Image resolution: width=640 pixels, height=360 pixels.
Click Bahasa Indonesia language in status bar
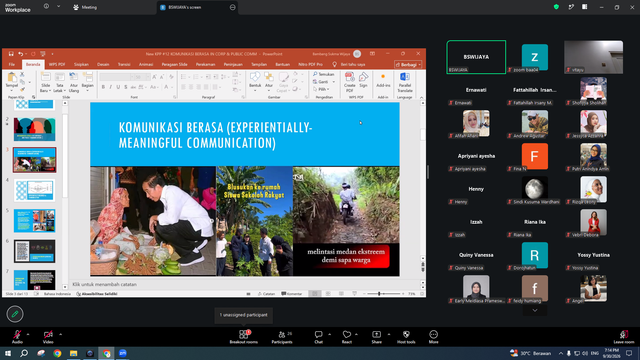(x=57, y=293)
